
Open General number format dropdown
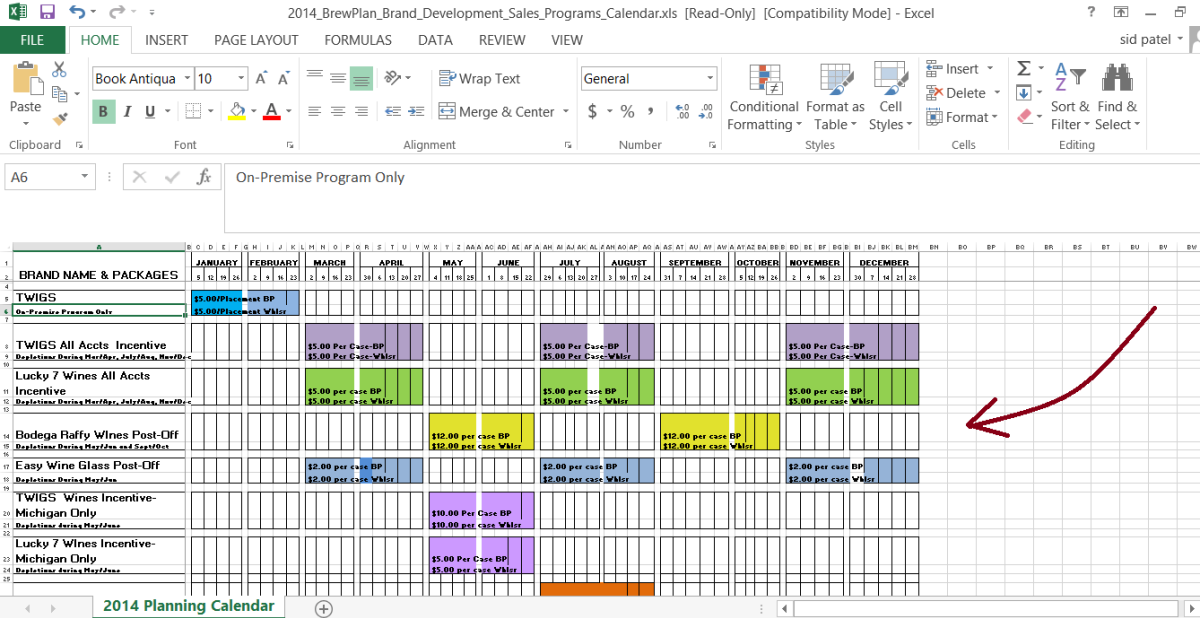(711, 78)
